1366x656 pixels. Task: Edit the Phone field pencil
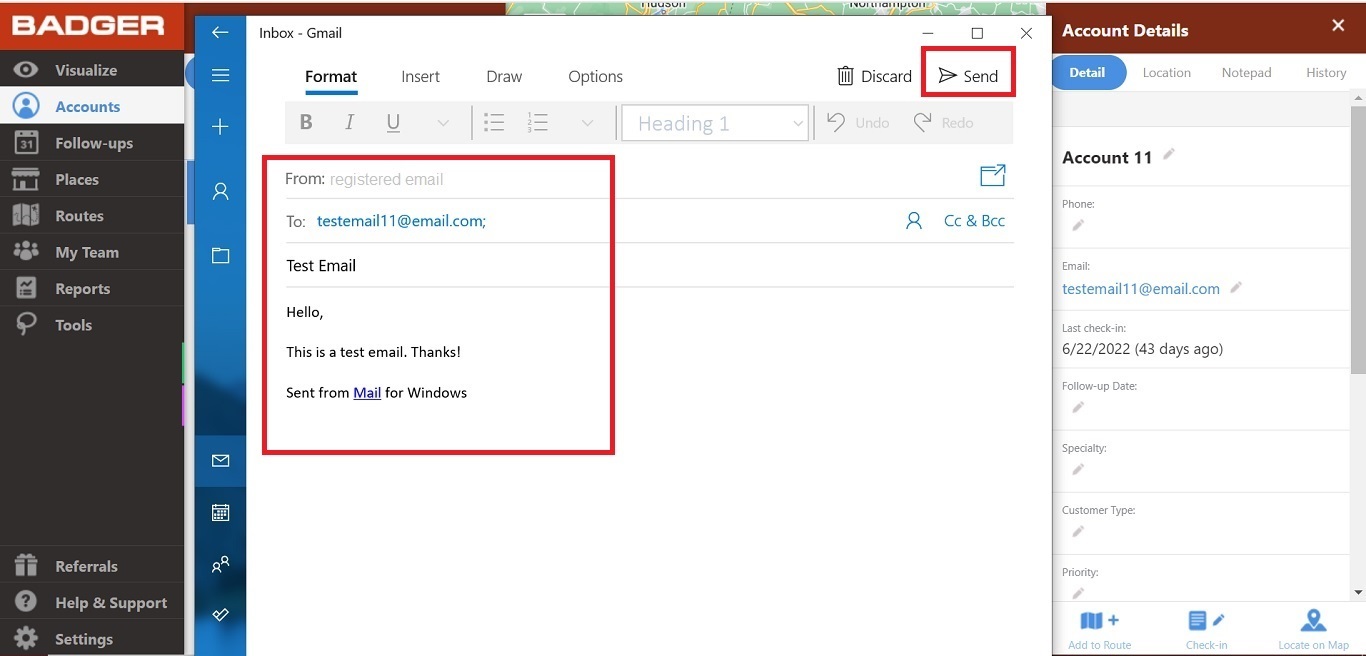pyautogui.click(x=1078, y=226)
